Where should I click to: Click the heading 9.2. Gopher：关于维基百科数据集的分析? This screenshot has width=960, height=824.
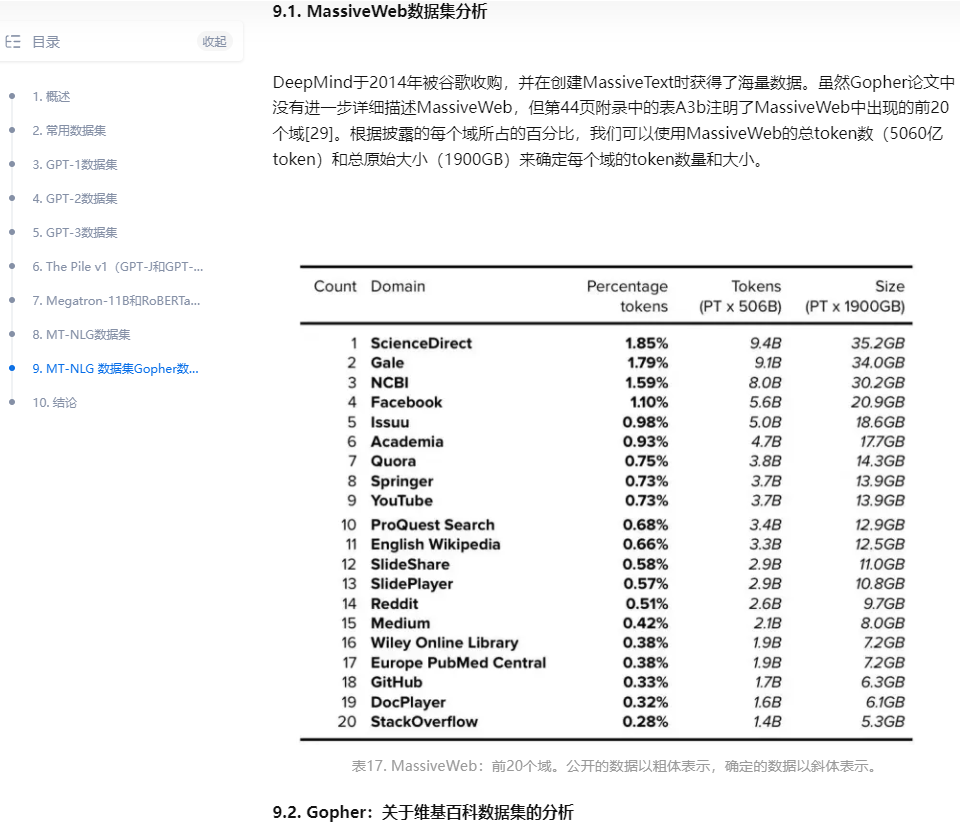[x=423, y=812]
